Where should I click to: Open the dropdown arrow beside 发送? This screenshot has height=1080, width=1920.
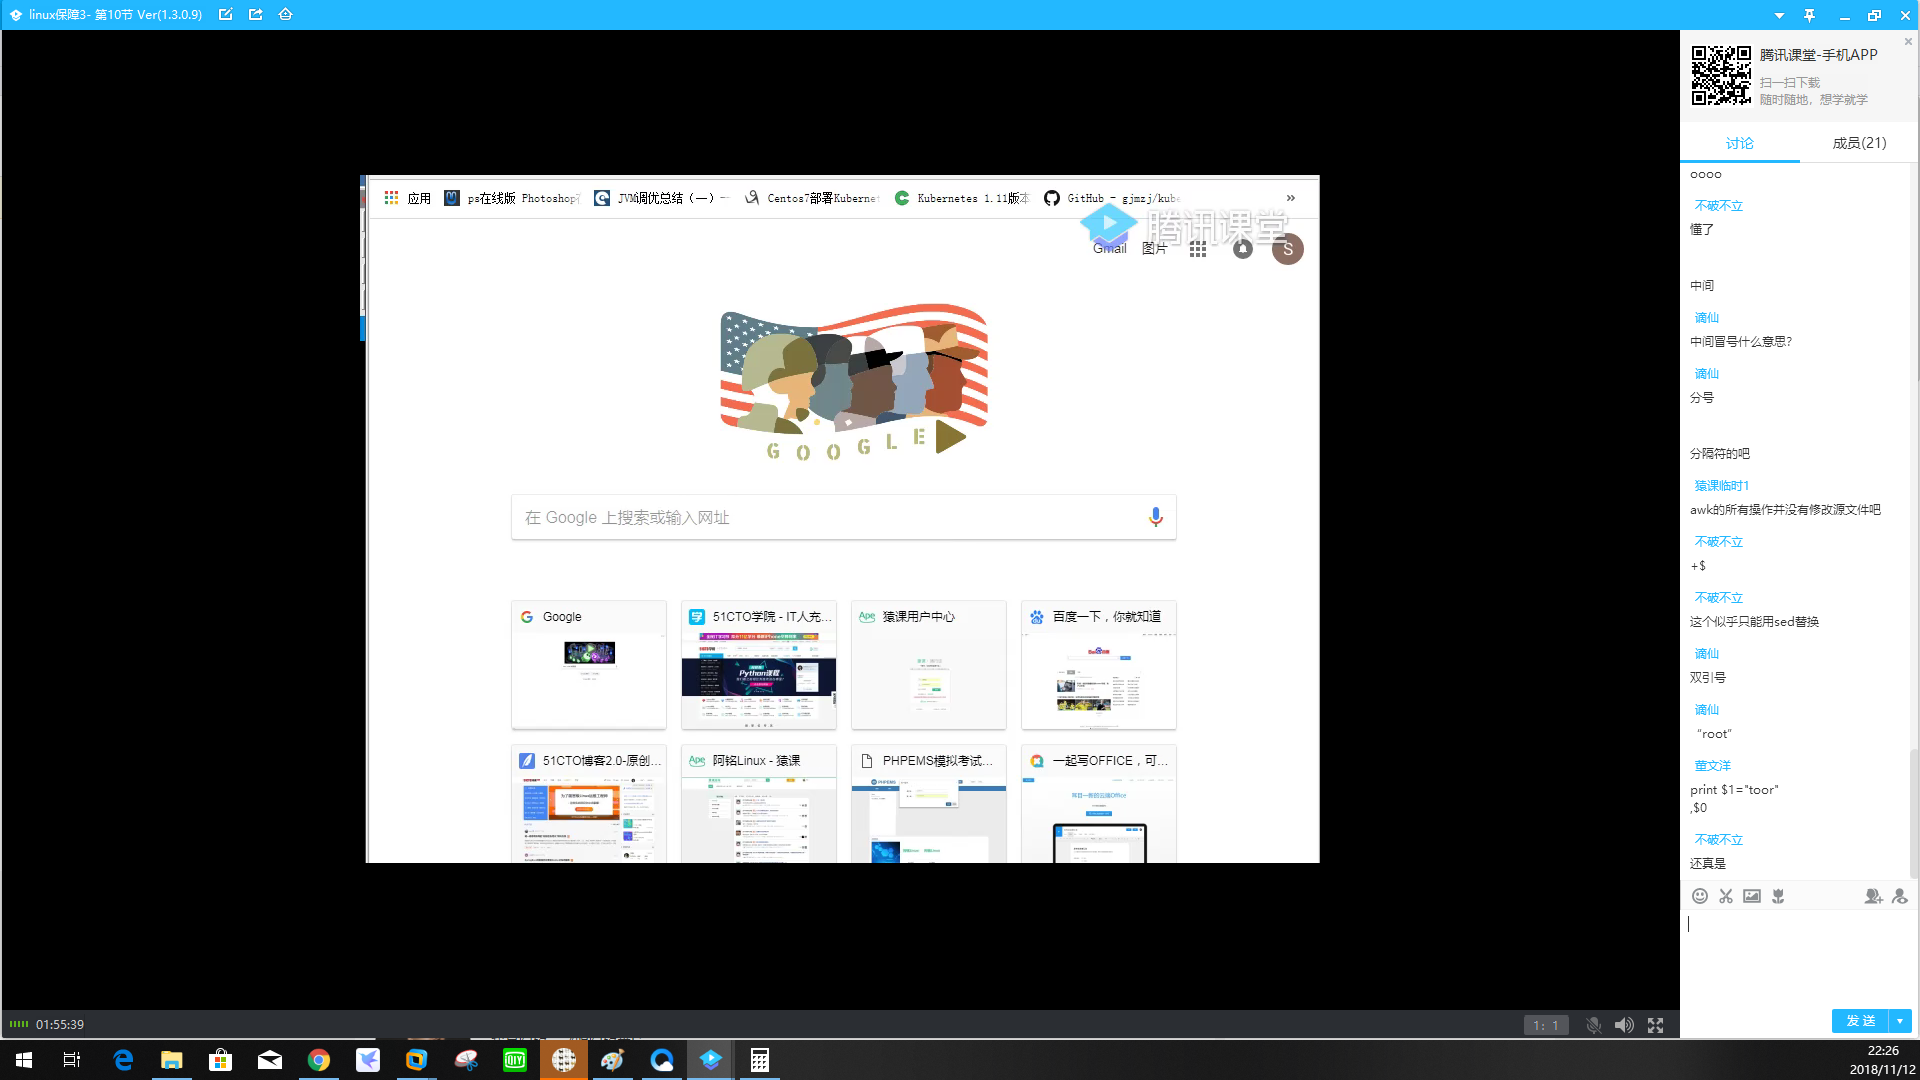pos(1900,1021)
